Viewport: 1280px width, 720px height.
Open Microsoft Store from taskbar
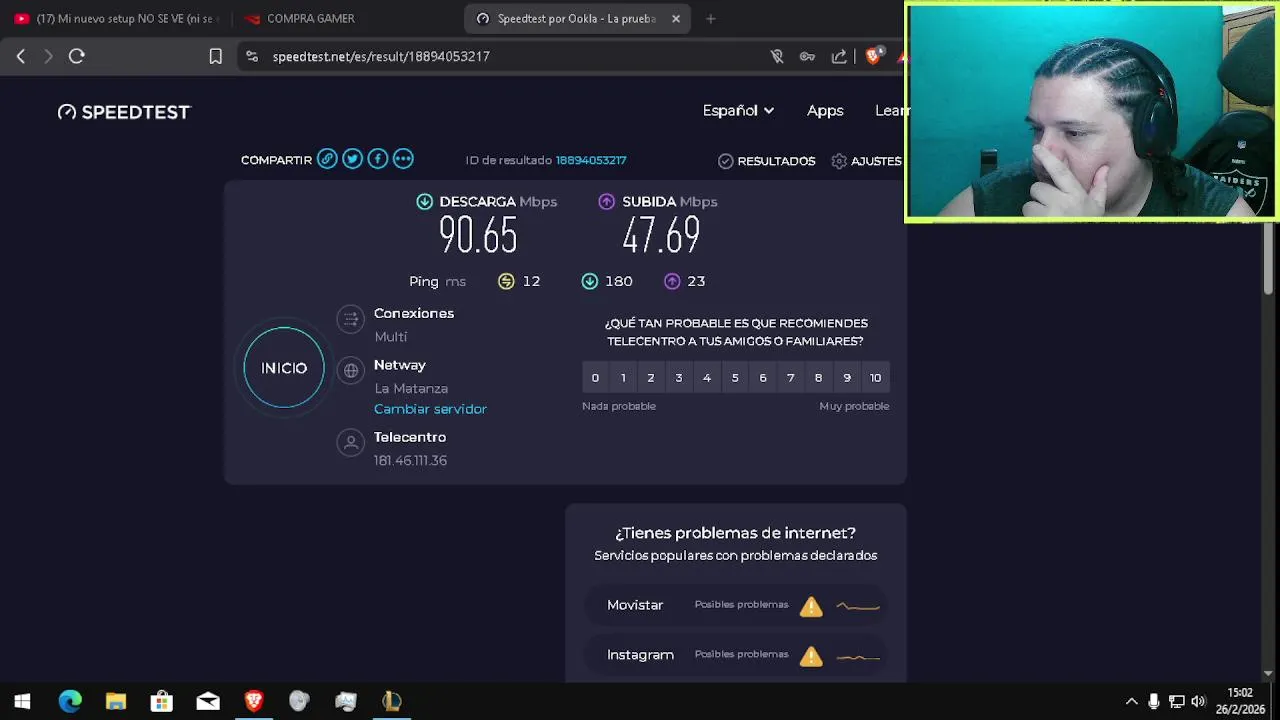tap(162, 701)
